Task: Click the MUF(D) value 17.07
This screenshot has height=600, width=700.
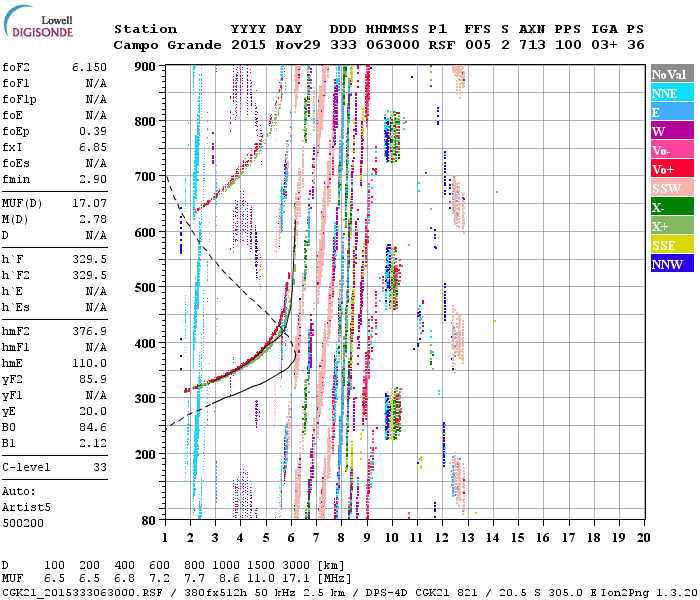Action: click(89, 204)
